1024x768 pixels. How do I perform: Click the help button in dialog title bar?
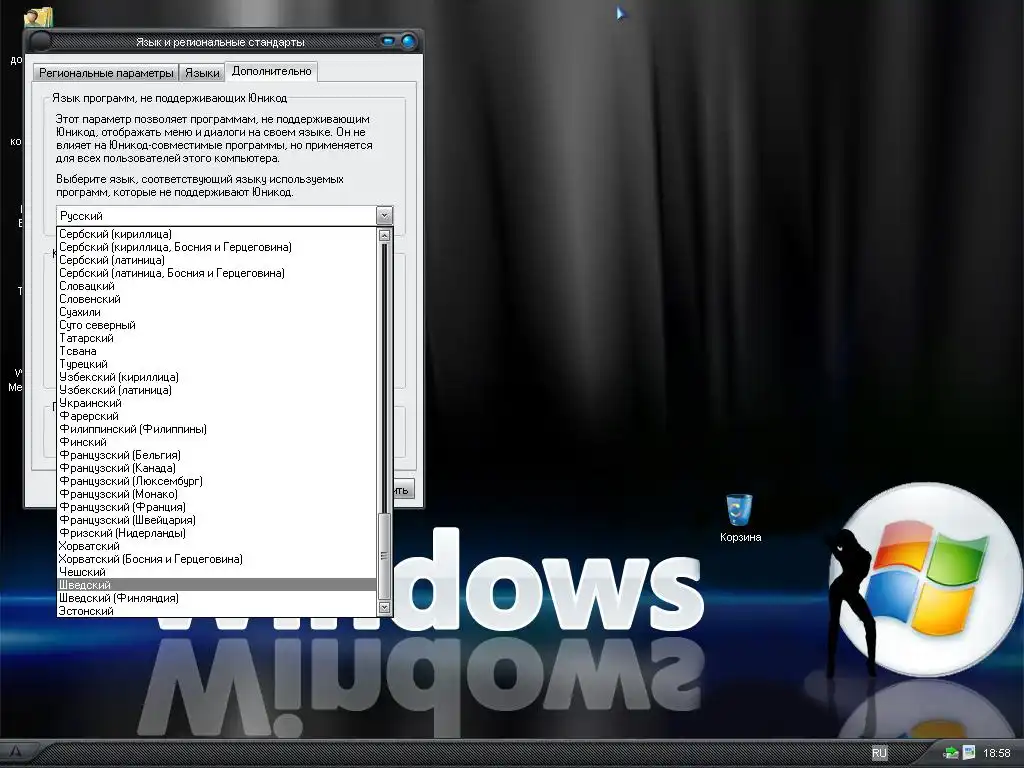coord(389,41)
